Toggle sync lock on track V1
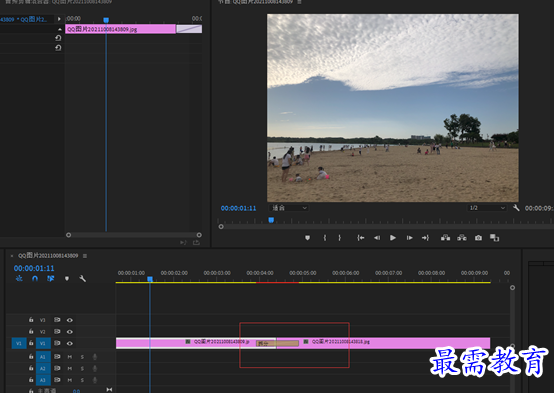The image size is (554, 393). 57,343
